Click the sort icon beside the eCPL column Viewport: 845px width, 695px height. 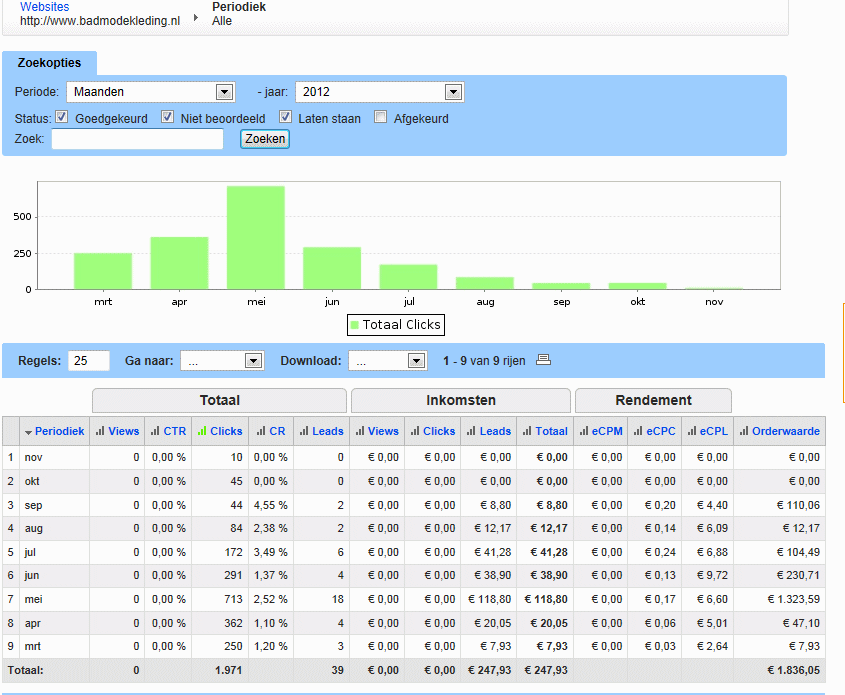click(692, 431)
